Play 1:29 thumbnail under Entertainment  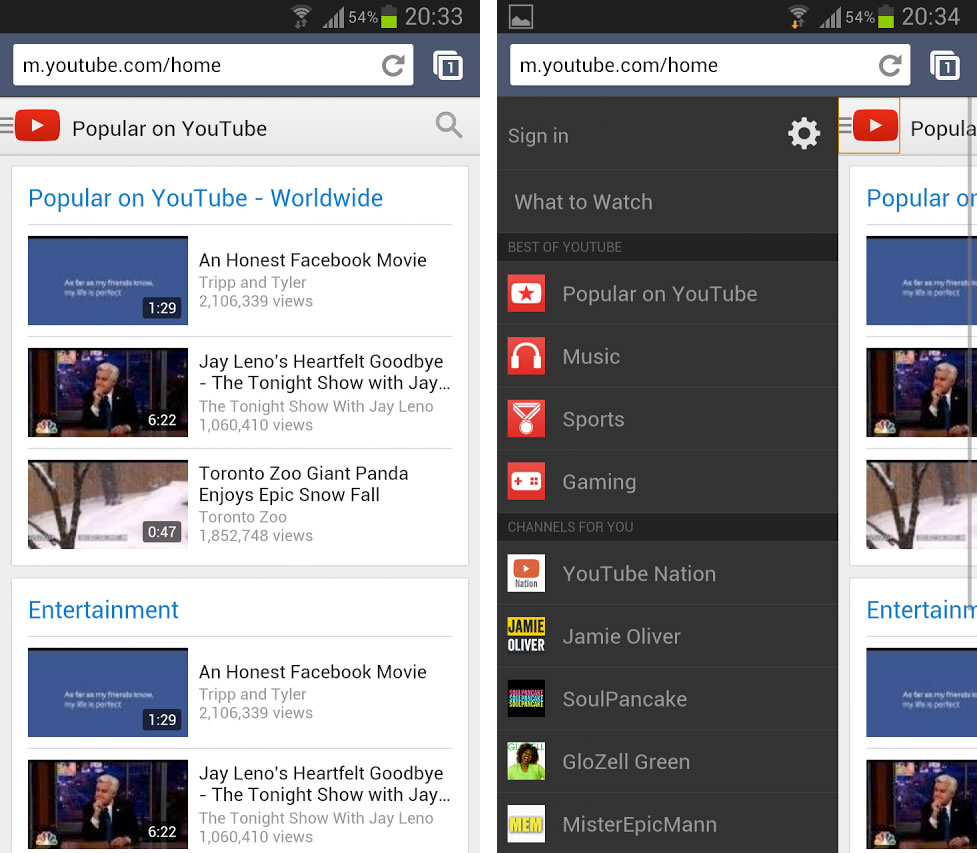tap(108, 692)
